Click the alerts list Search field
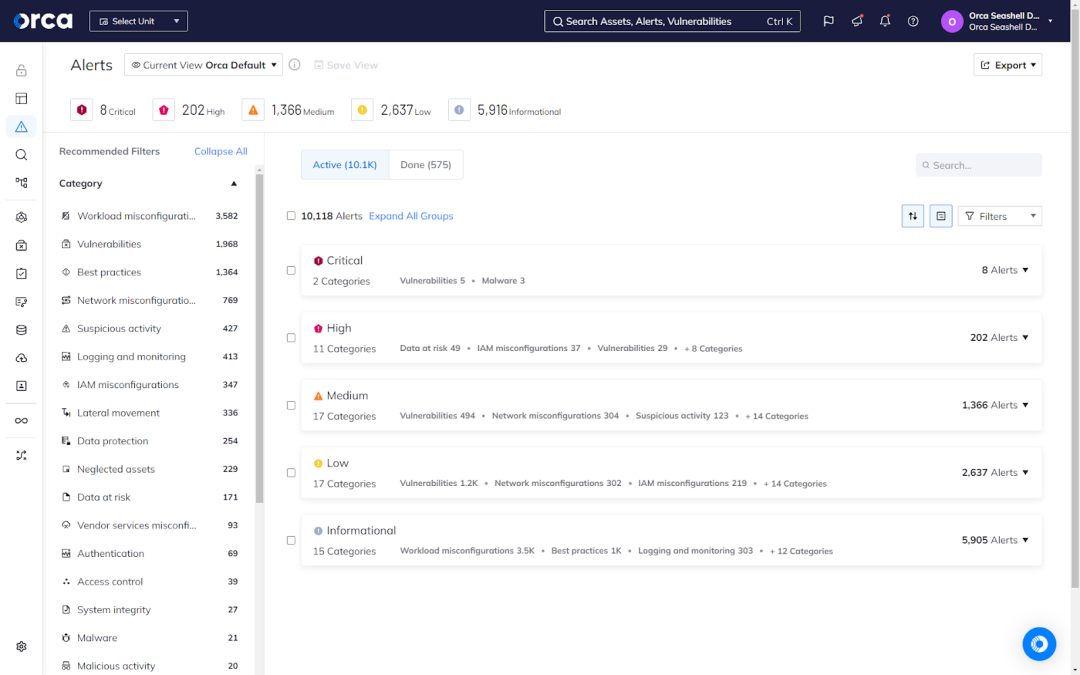Screen dimensions: 1080x675 [979, 165]
